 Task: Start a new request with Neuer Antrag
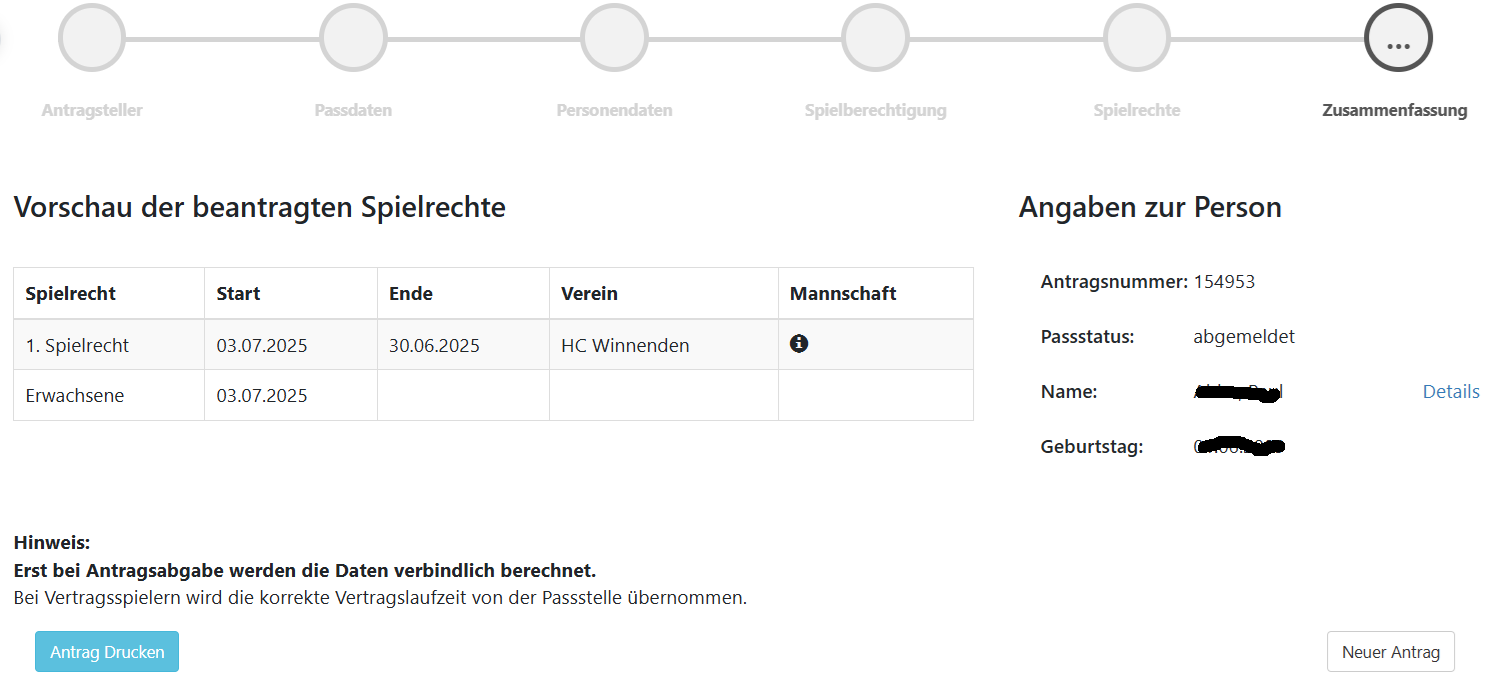point(1390,652)
